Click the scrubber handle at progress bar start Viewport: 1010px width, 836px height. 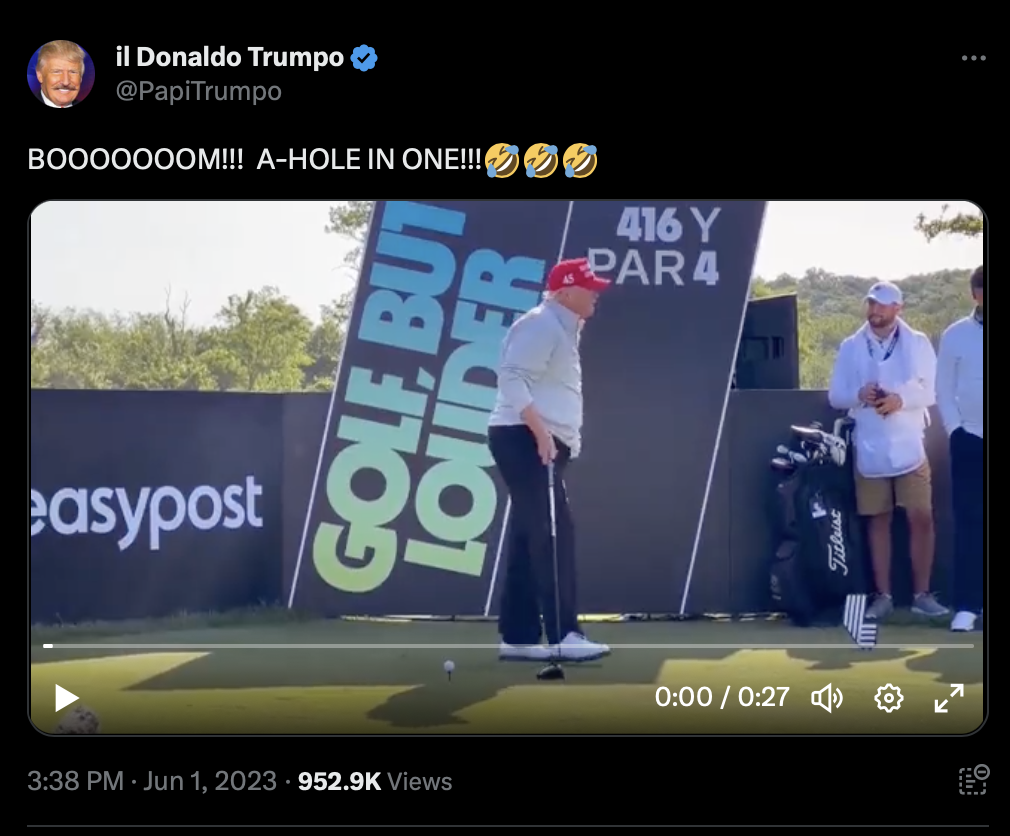[48, 645]
